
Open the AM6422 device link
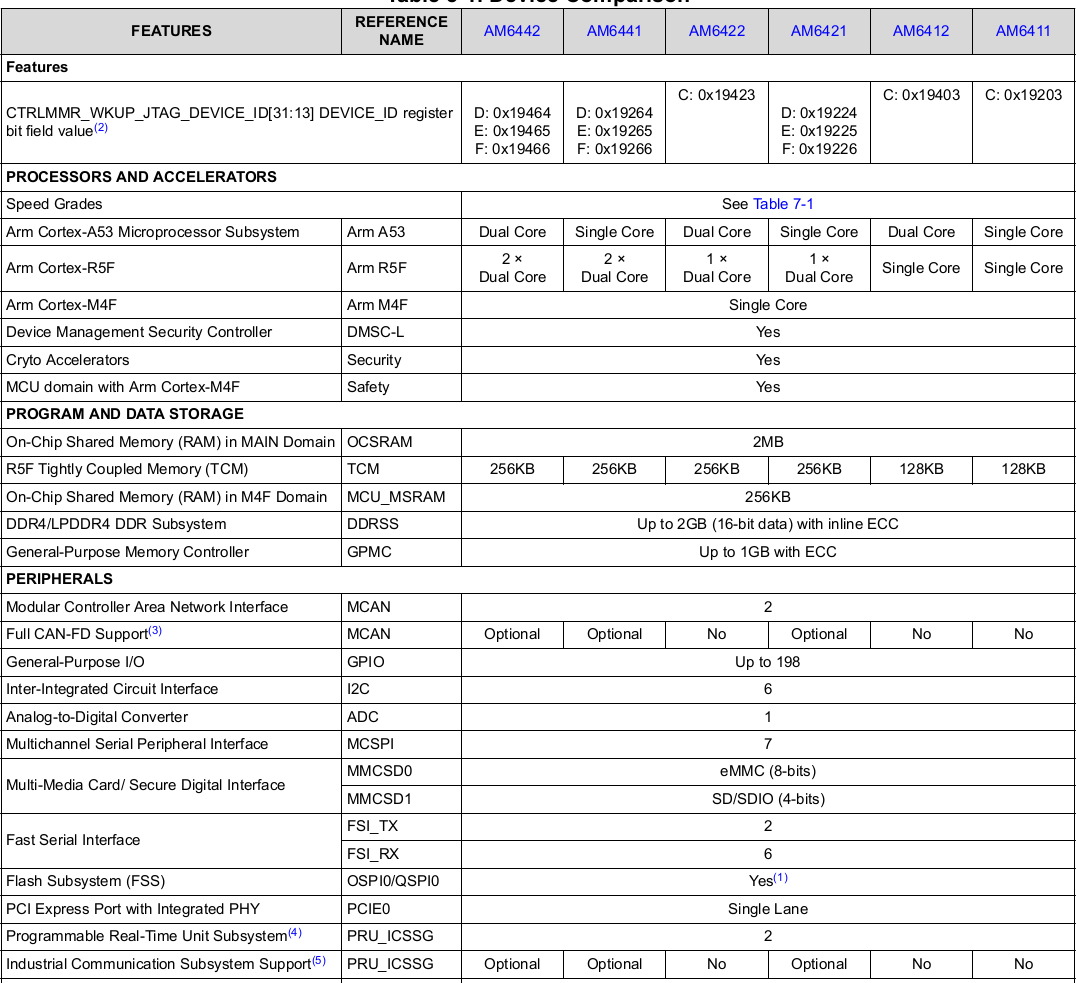pyautogui.click(x=716, y=31)
